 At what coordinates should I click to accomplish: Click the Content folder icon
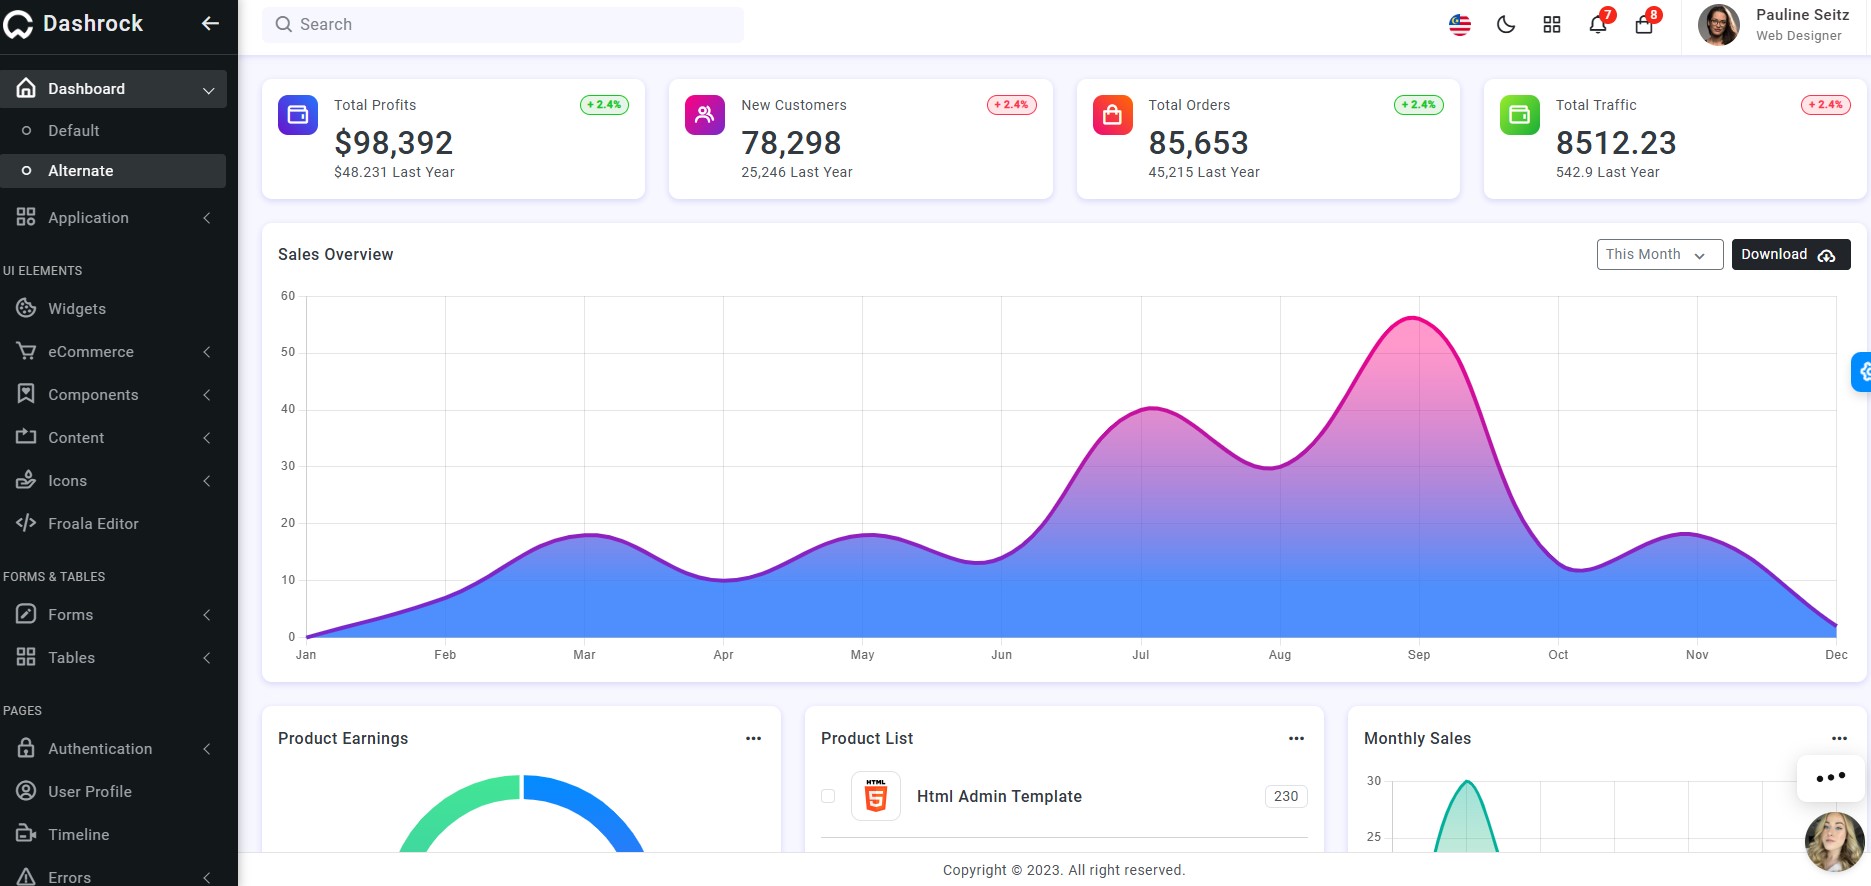pyautogui.click(x=26, y=437)
